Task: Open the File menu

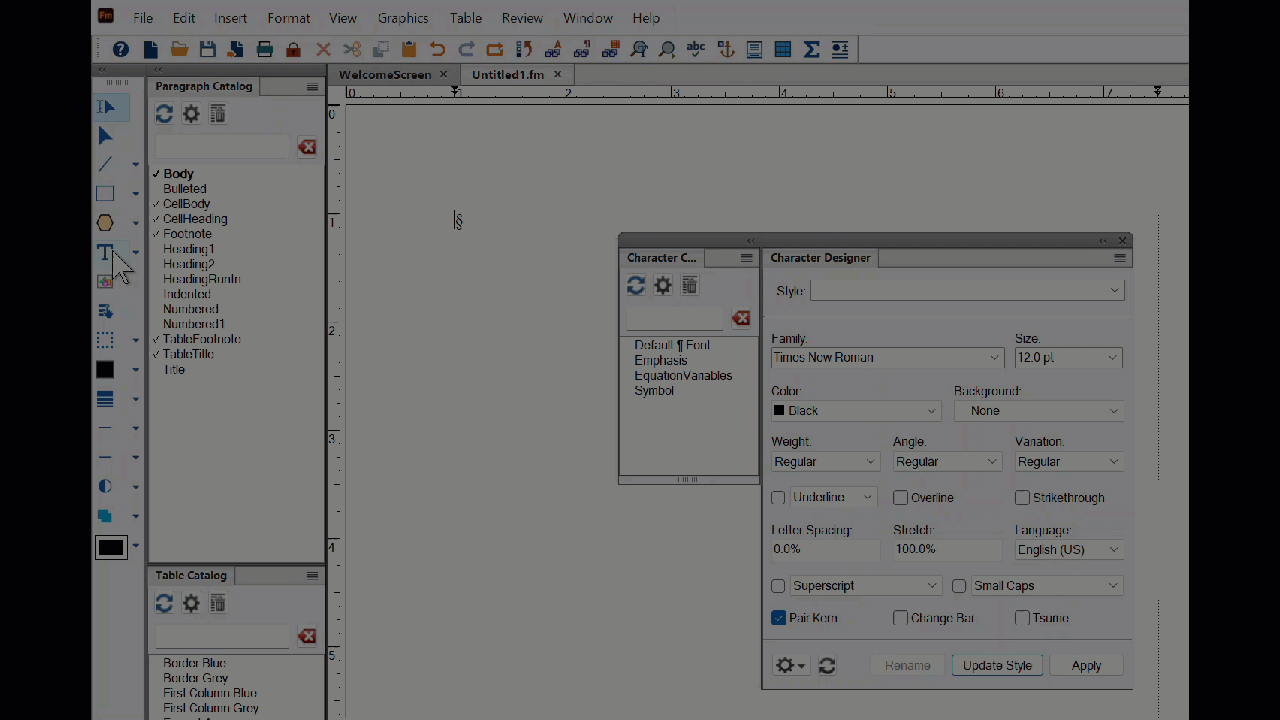Action: point(143,18)
